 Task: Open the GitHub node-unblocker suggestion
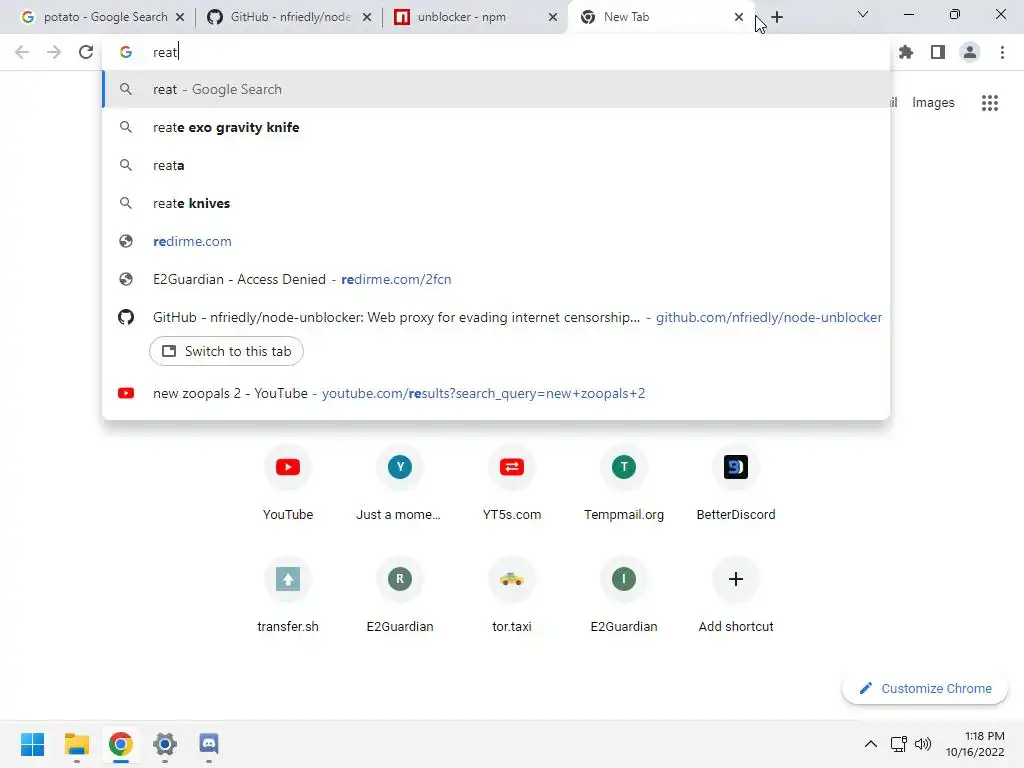tap(496, 317)
